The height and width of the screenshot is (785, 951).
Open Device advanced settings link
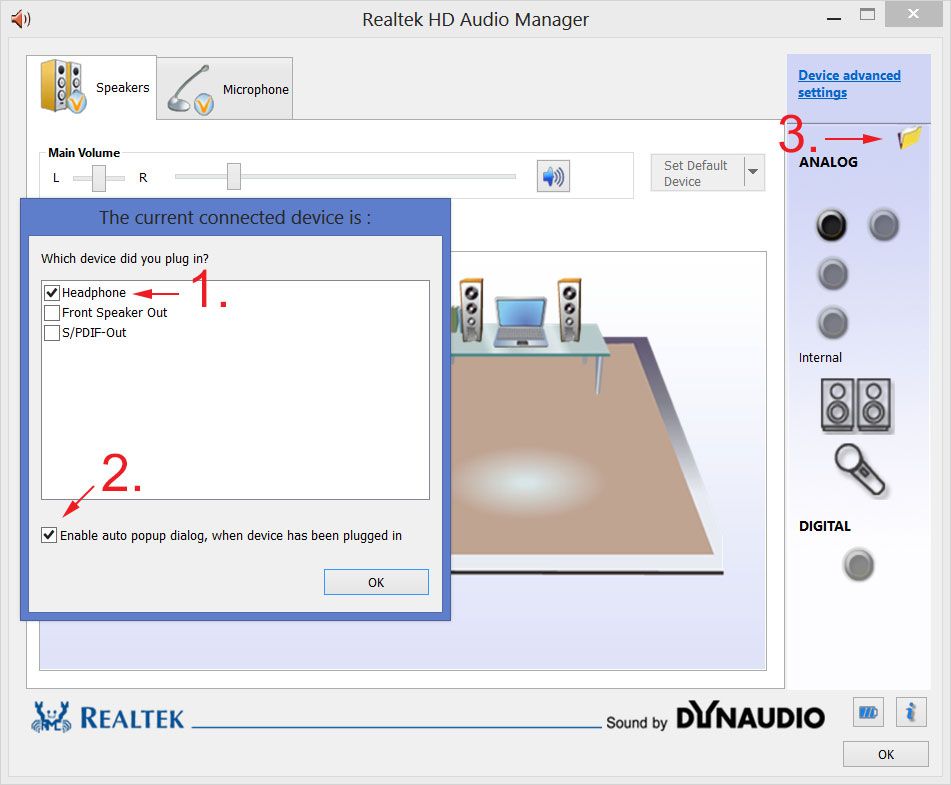click(848, 84)
